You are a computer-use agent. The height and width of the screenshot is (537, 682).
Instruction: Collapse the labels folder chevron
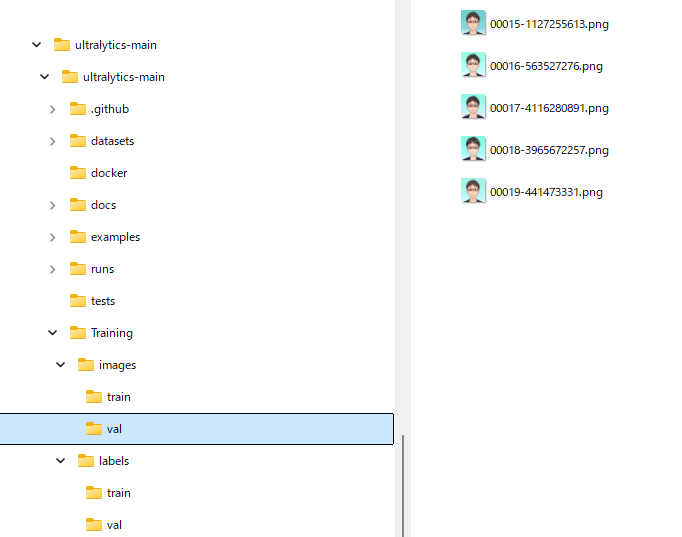click(x=60, y=461)
